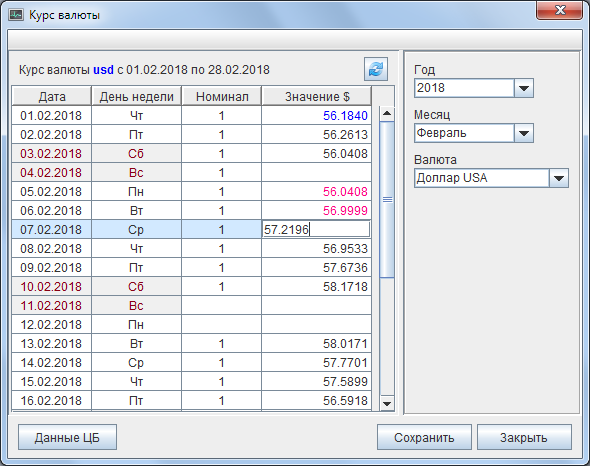
Task: Click the vertical scrollbar thumb
Action: tap(387, 199)
